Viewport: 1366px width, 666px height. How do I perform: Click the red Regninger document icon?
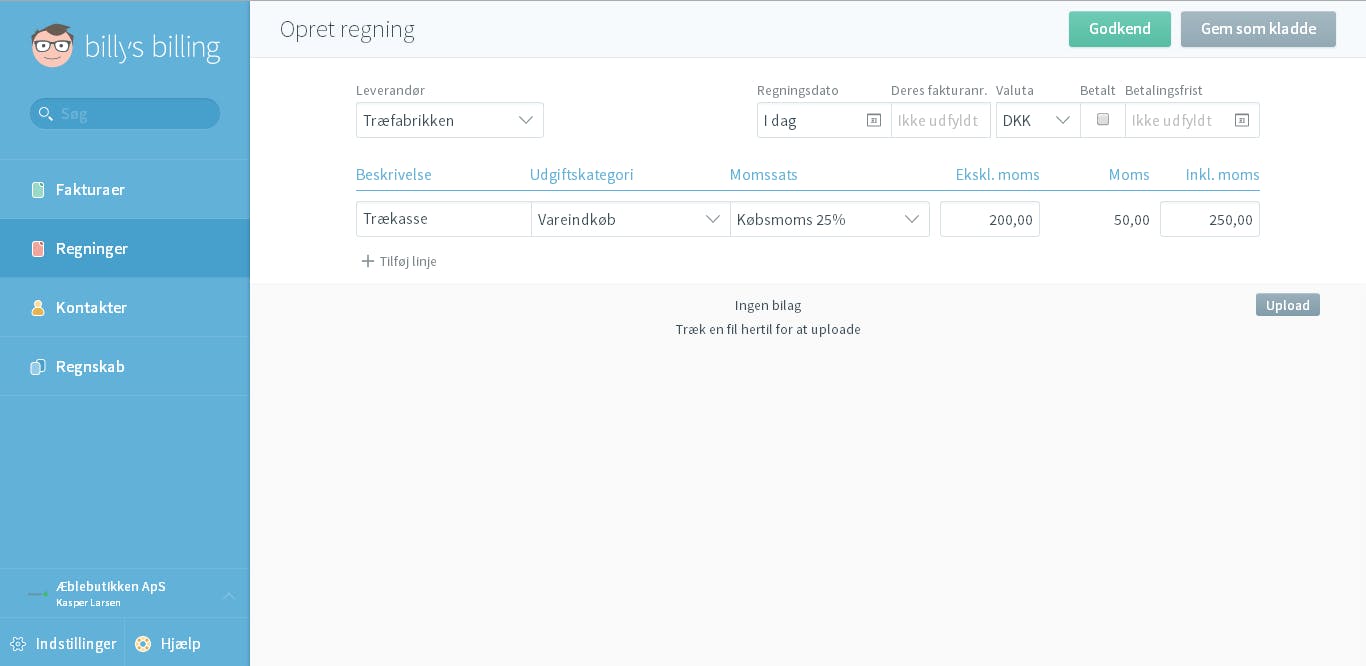coord(38,249)
